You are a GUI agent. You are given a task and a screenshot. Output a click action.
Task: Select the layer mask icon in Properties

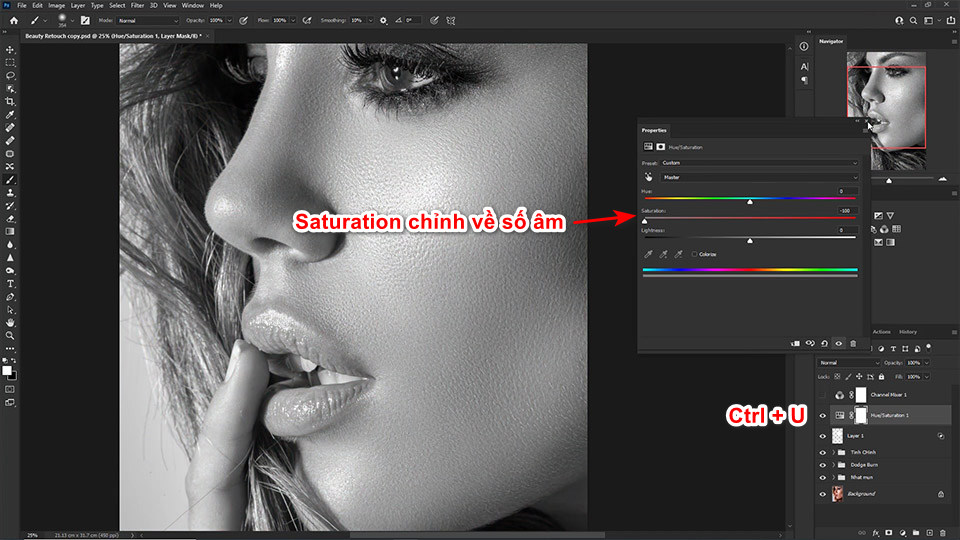[x=661, y=147]
